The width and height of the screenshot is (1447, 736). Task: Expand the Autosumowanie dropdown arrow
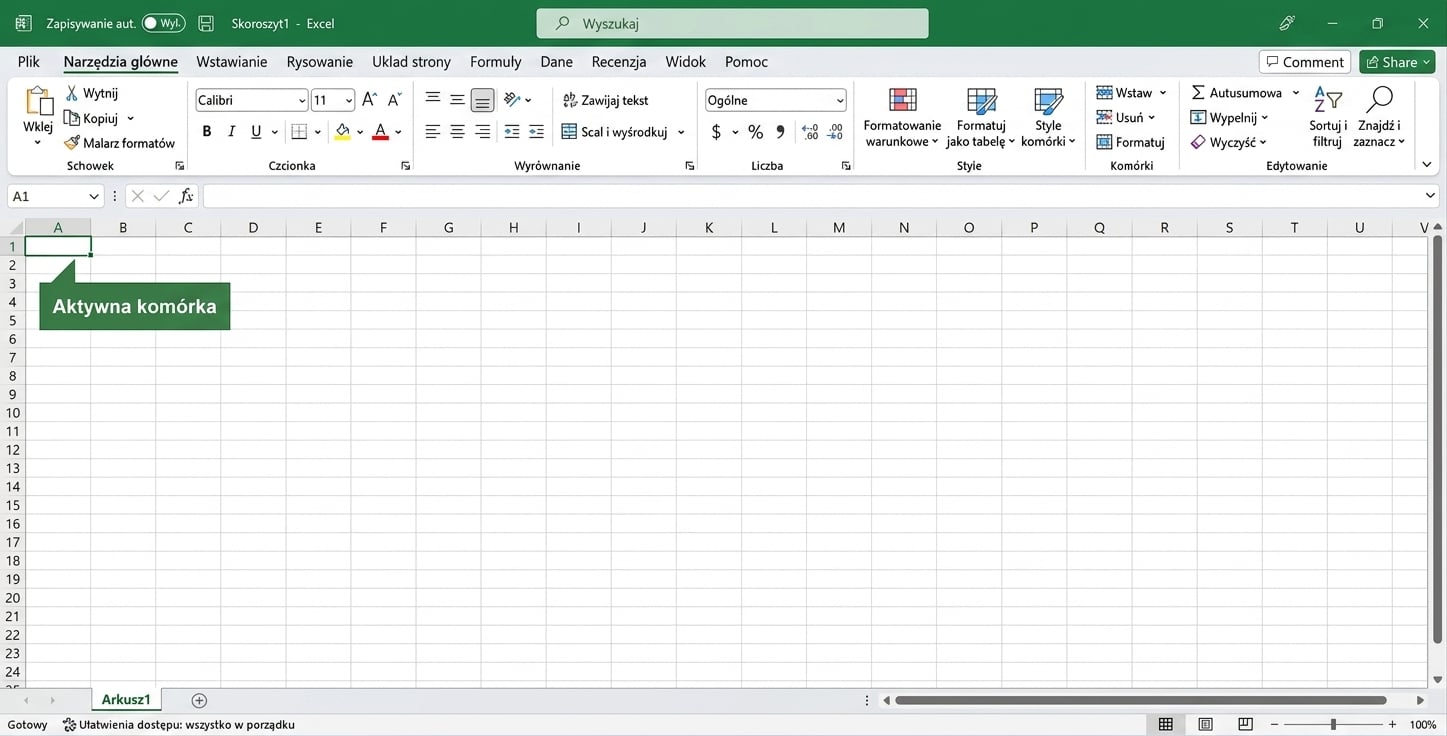pyautogui.click(x=1296, y=93)
